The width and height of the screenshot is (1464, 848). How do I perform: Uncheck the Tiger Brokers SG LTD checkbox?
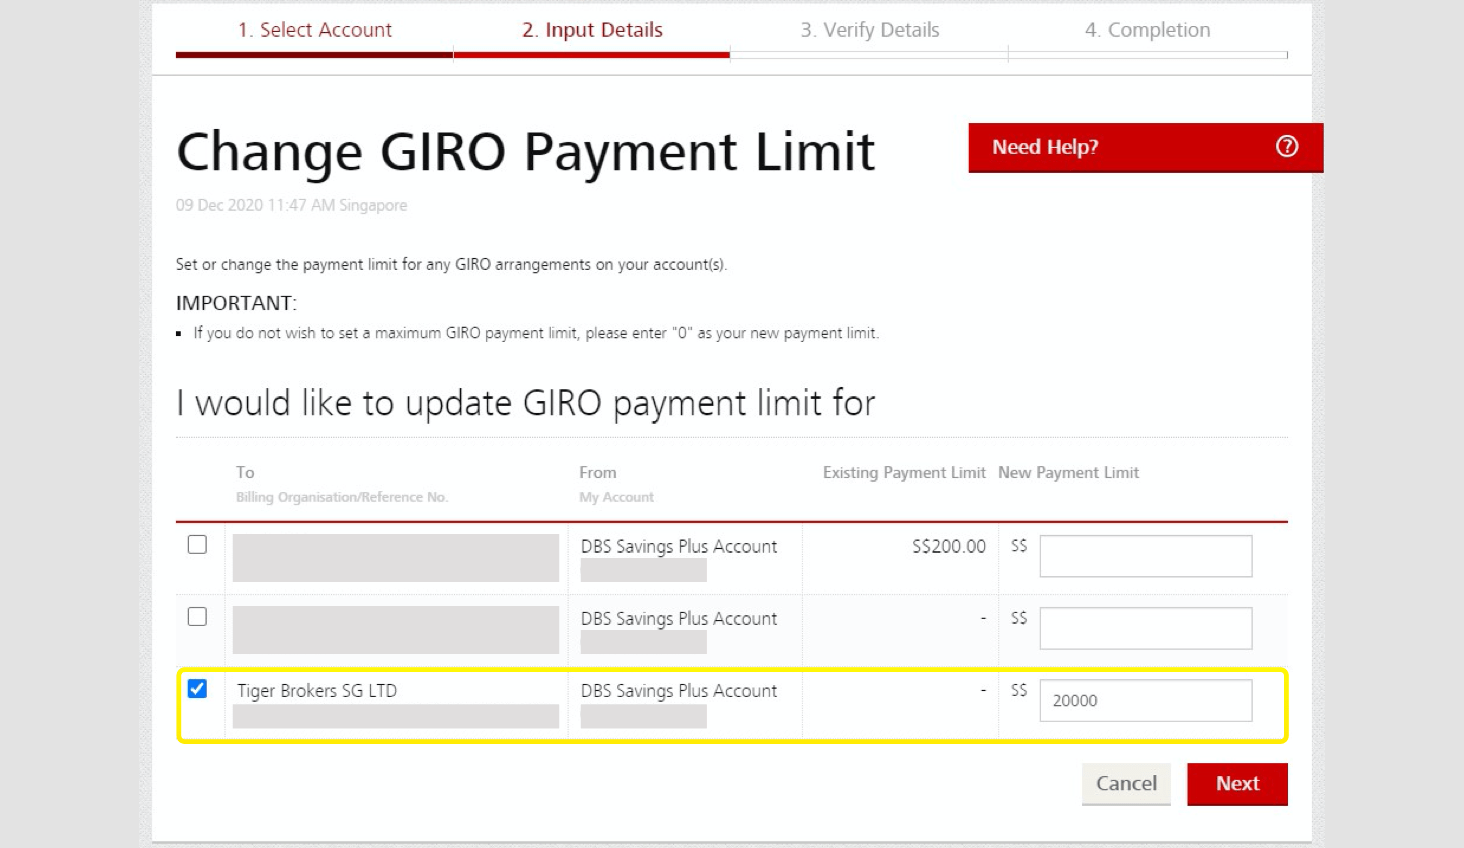(197, 689)
